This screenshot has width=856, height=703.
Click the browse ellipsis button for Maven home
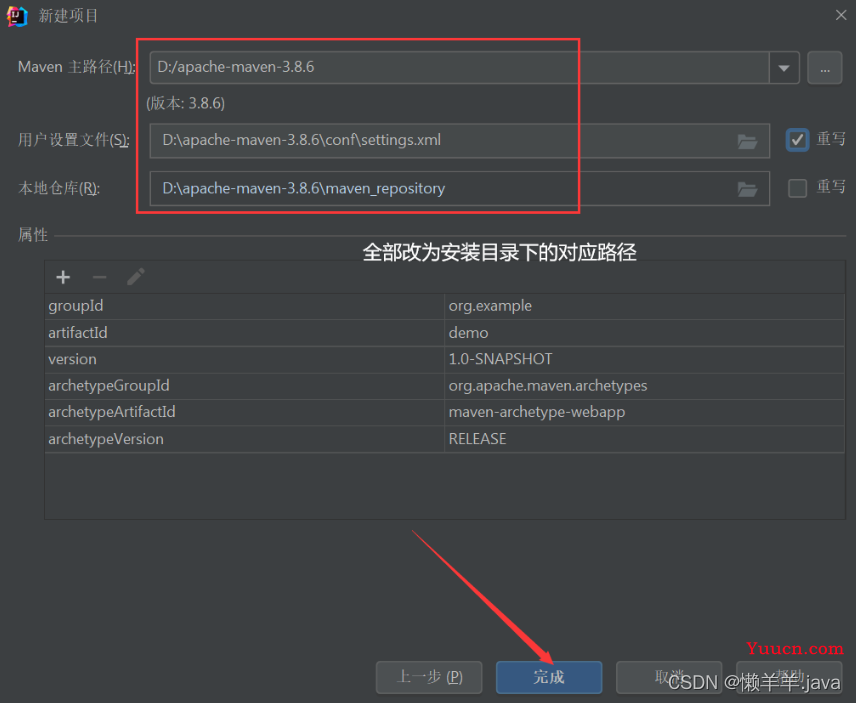click(824, 68)
